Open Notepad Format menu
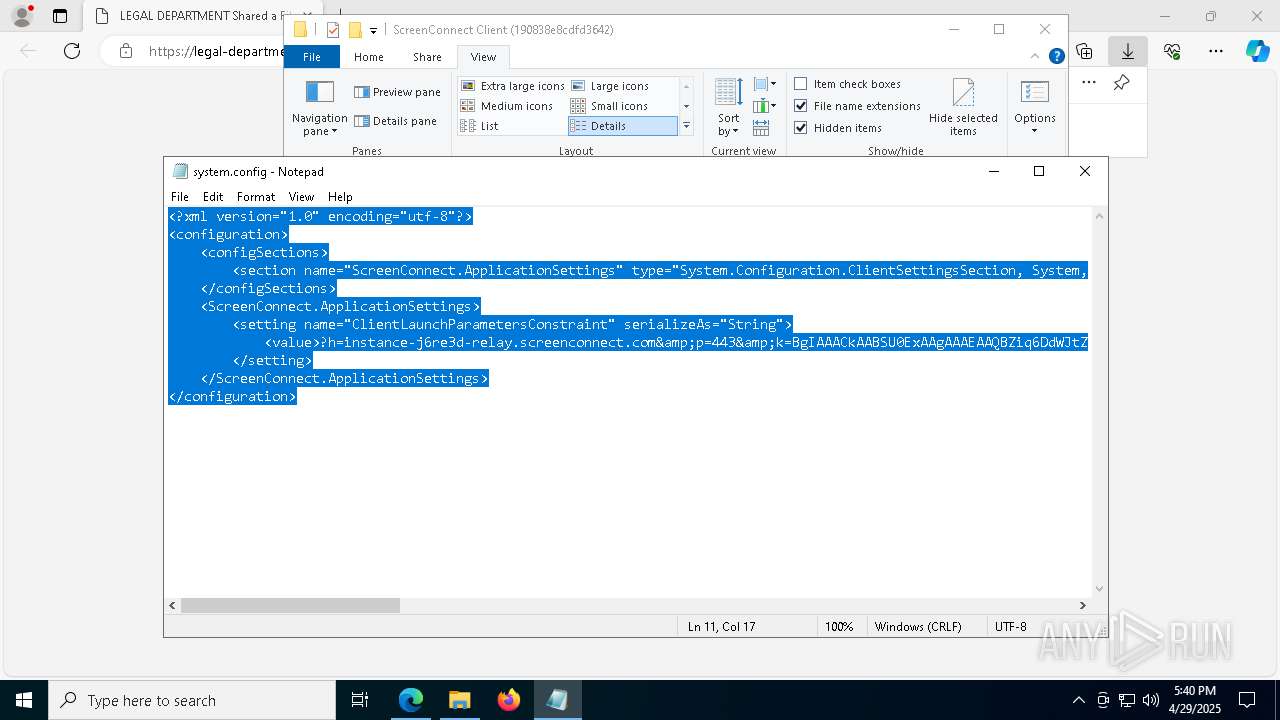The image size is (1280, 720). pyautogui.click(x=256, y=197)
